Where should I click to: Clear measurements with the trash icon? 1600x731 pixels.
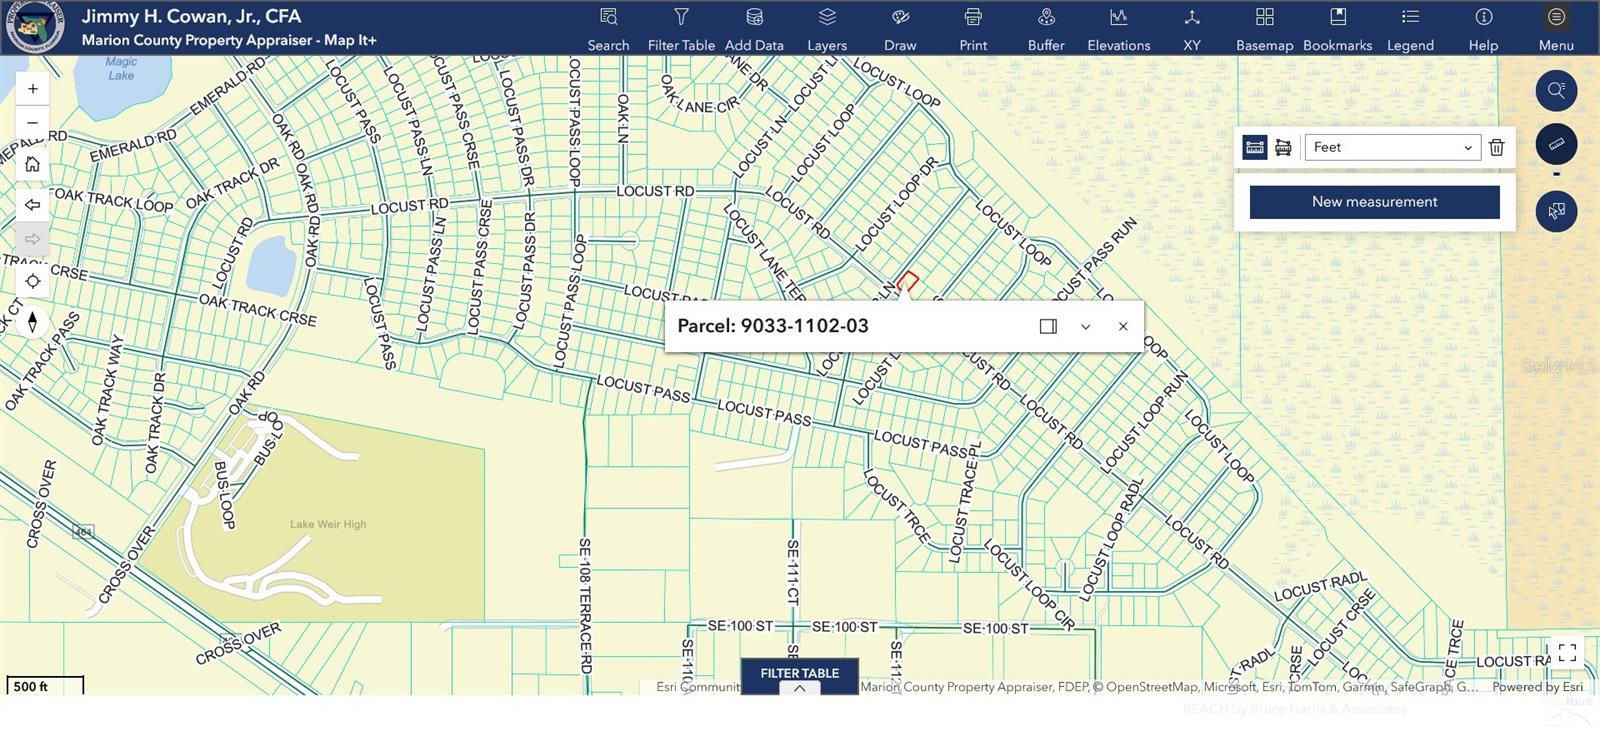[1496, 147]
